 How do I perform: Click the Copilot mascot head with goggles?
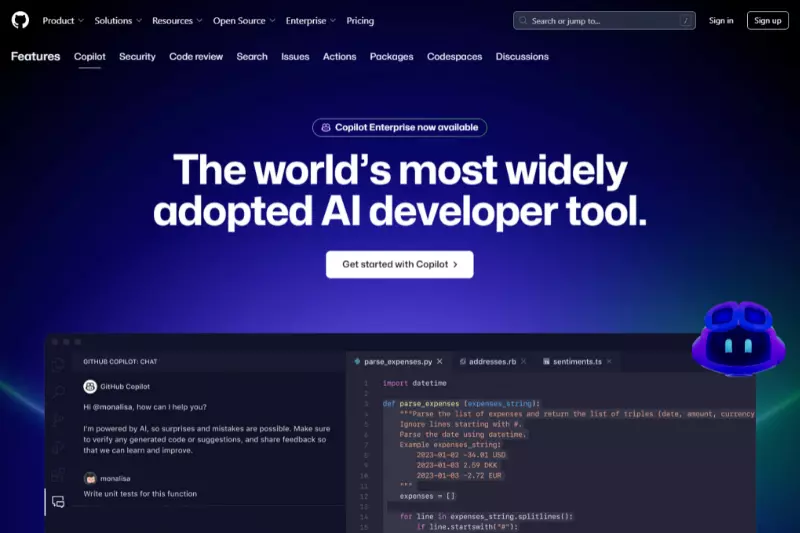(738, 339)
